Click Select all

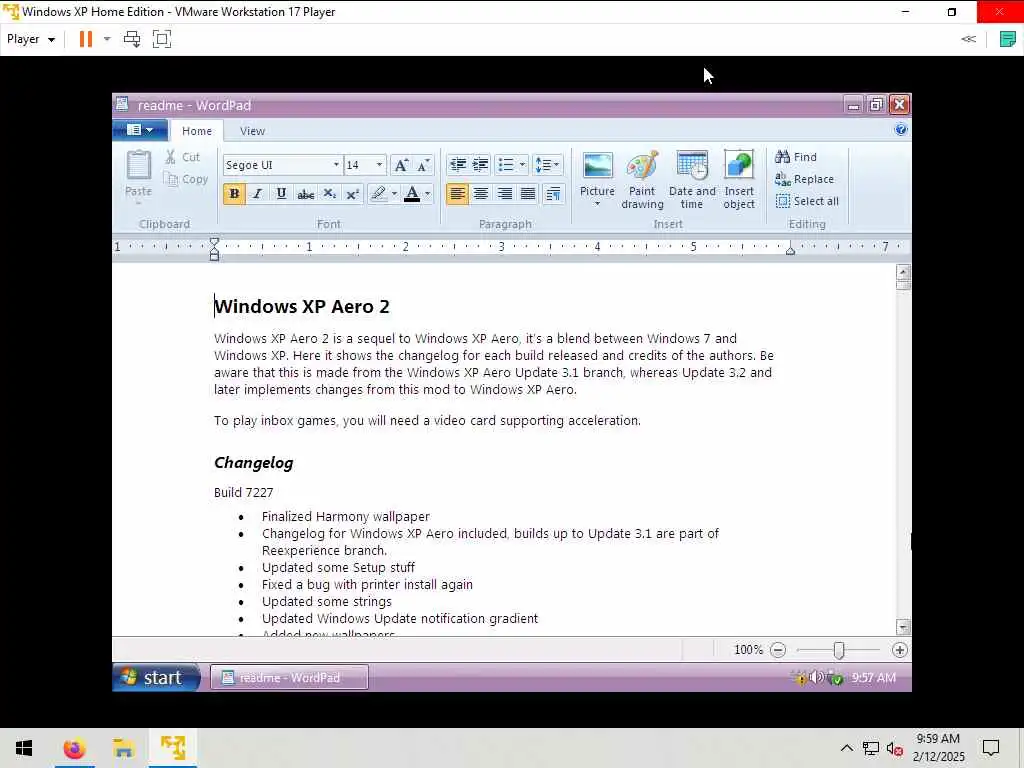click(807, 201)
